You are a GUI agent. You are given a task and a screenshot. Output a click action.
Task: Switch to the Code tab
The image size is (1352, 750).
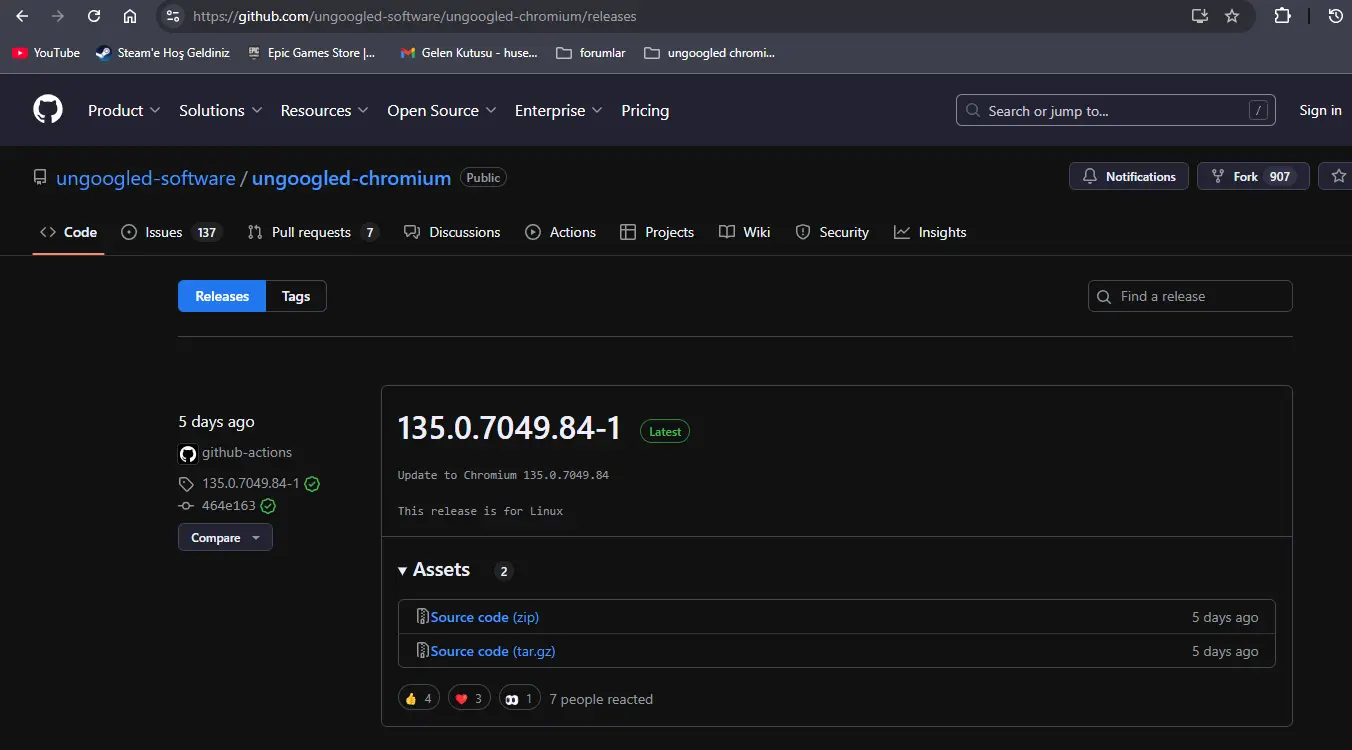click(x=68, y=232)
